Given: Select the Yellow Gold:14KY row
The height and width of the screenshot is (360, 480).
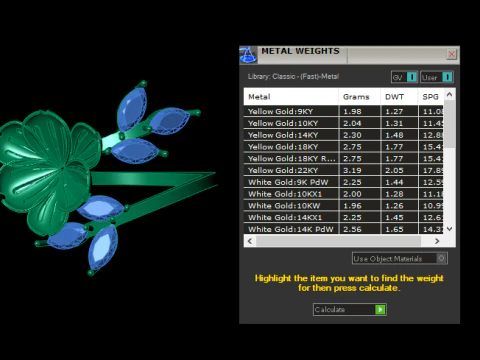Looking at the screenshot, I should pyautogui.click(x=344, y=135).
